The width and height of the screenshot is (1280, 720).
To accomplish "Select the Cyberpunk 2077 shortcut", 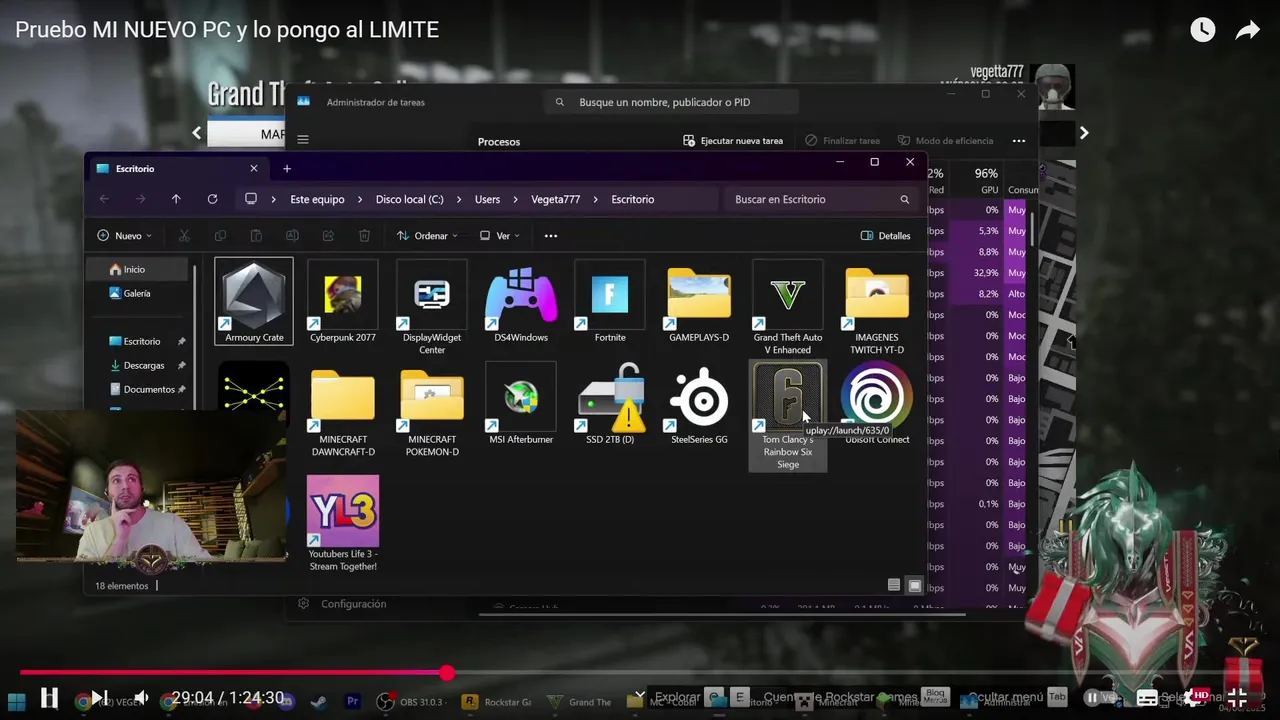I will click(x=343, y=301).
